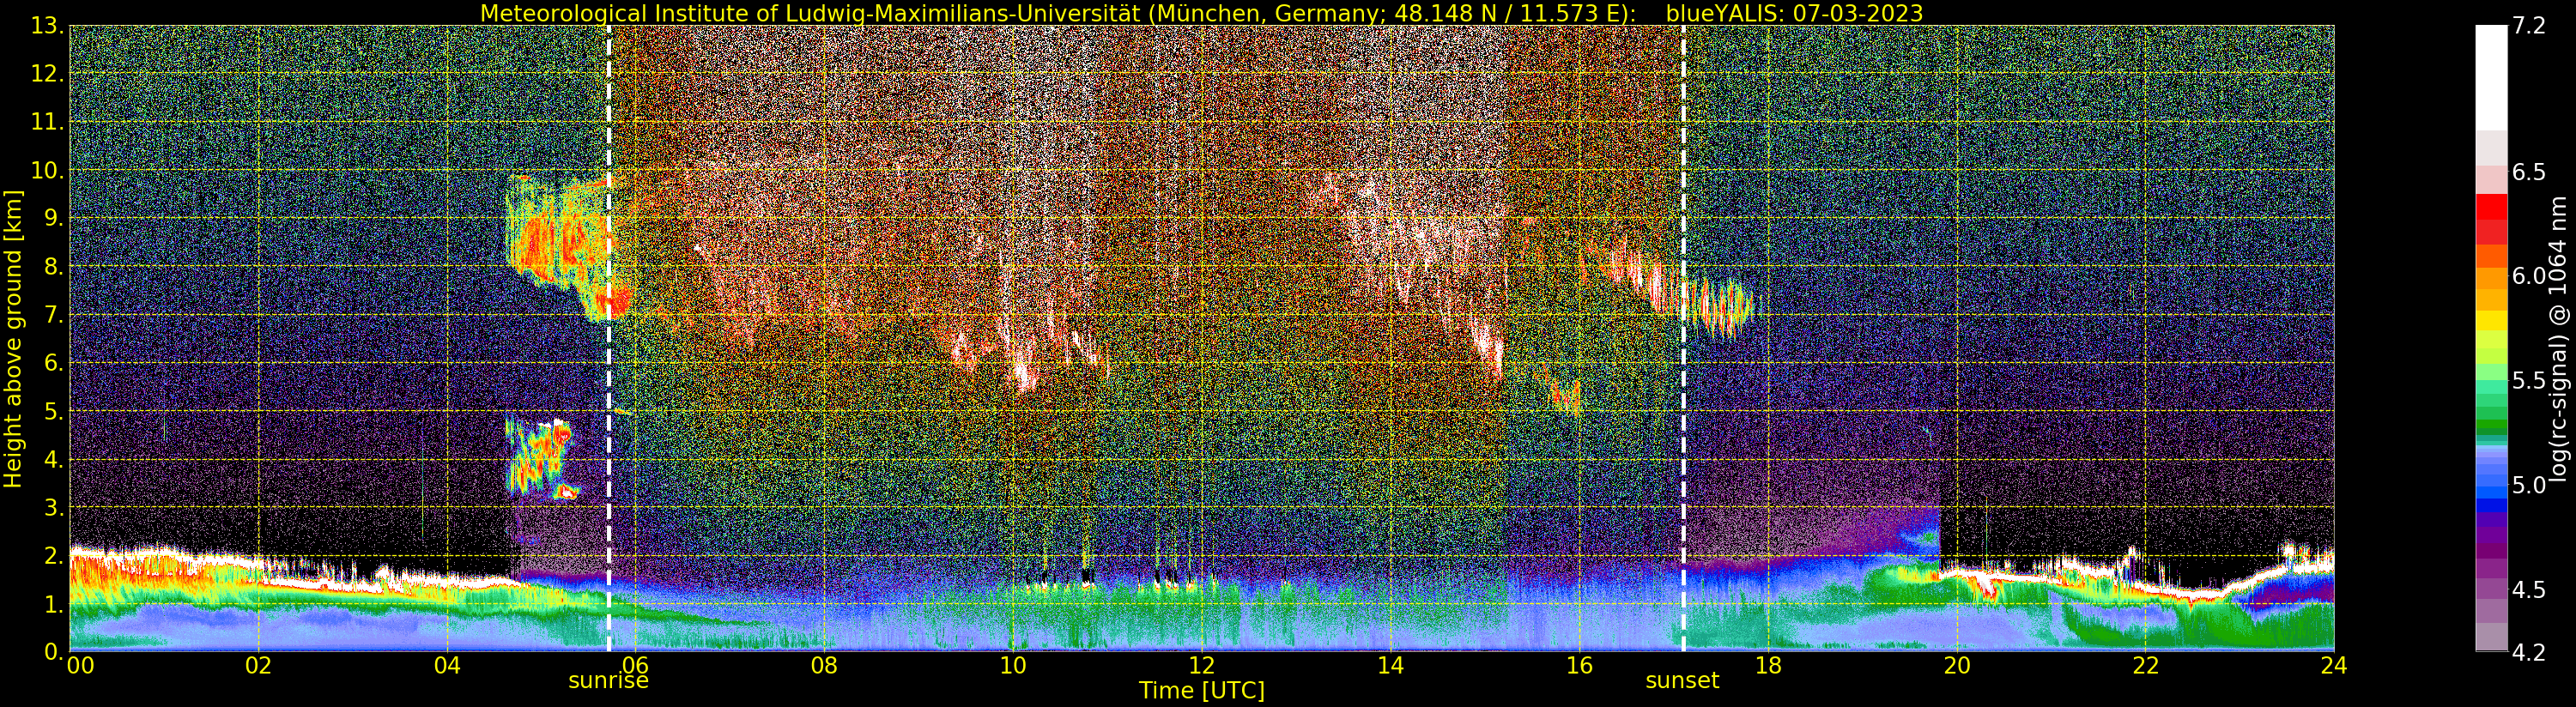The height and width of the screenshot is (707, 2576).
Task: Click the 4.5 colorbar tick value
Action: click(2530, 590)
